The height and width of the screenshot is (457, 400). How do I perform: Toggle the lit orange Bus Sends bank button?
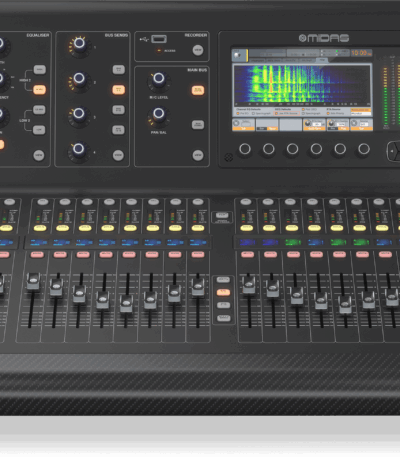[118, 90]
